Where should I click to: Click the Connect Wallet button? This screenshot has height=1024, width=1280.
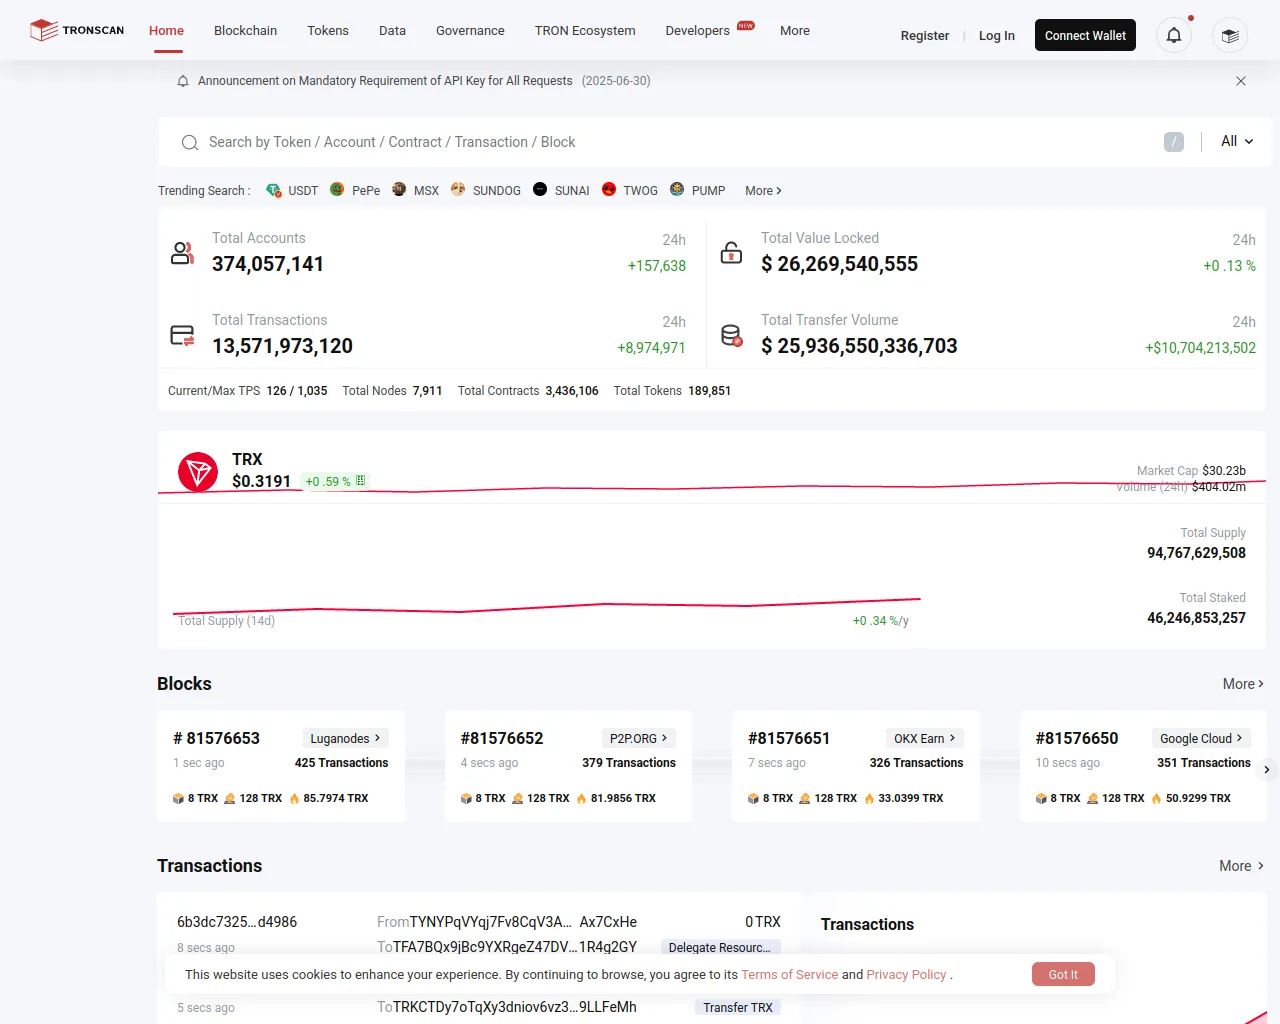pyautogui.click(x=1085, y=36)
